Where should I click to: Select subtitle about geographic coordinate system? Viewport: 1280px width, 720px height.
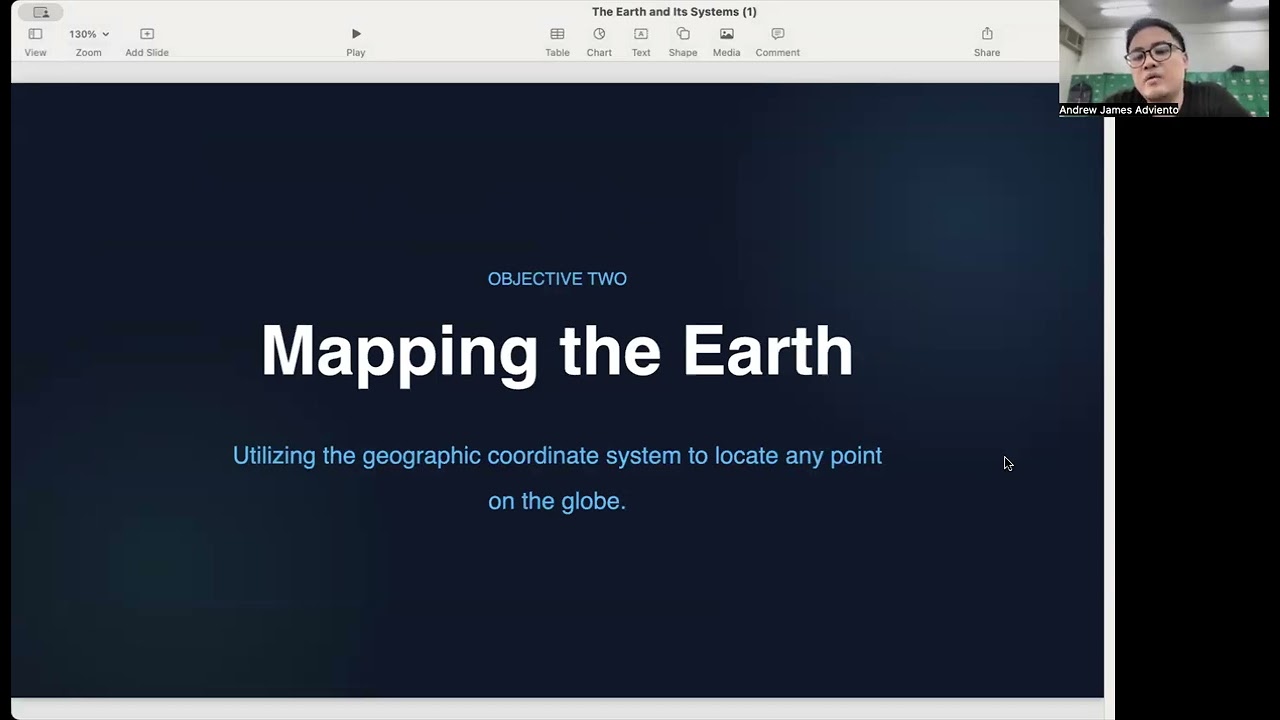click(557, 478)
